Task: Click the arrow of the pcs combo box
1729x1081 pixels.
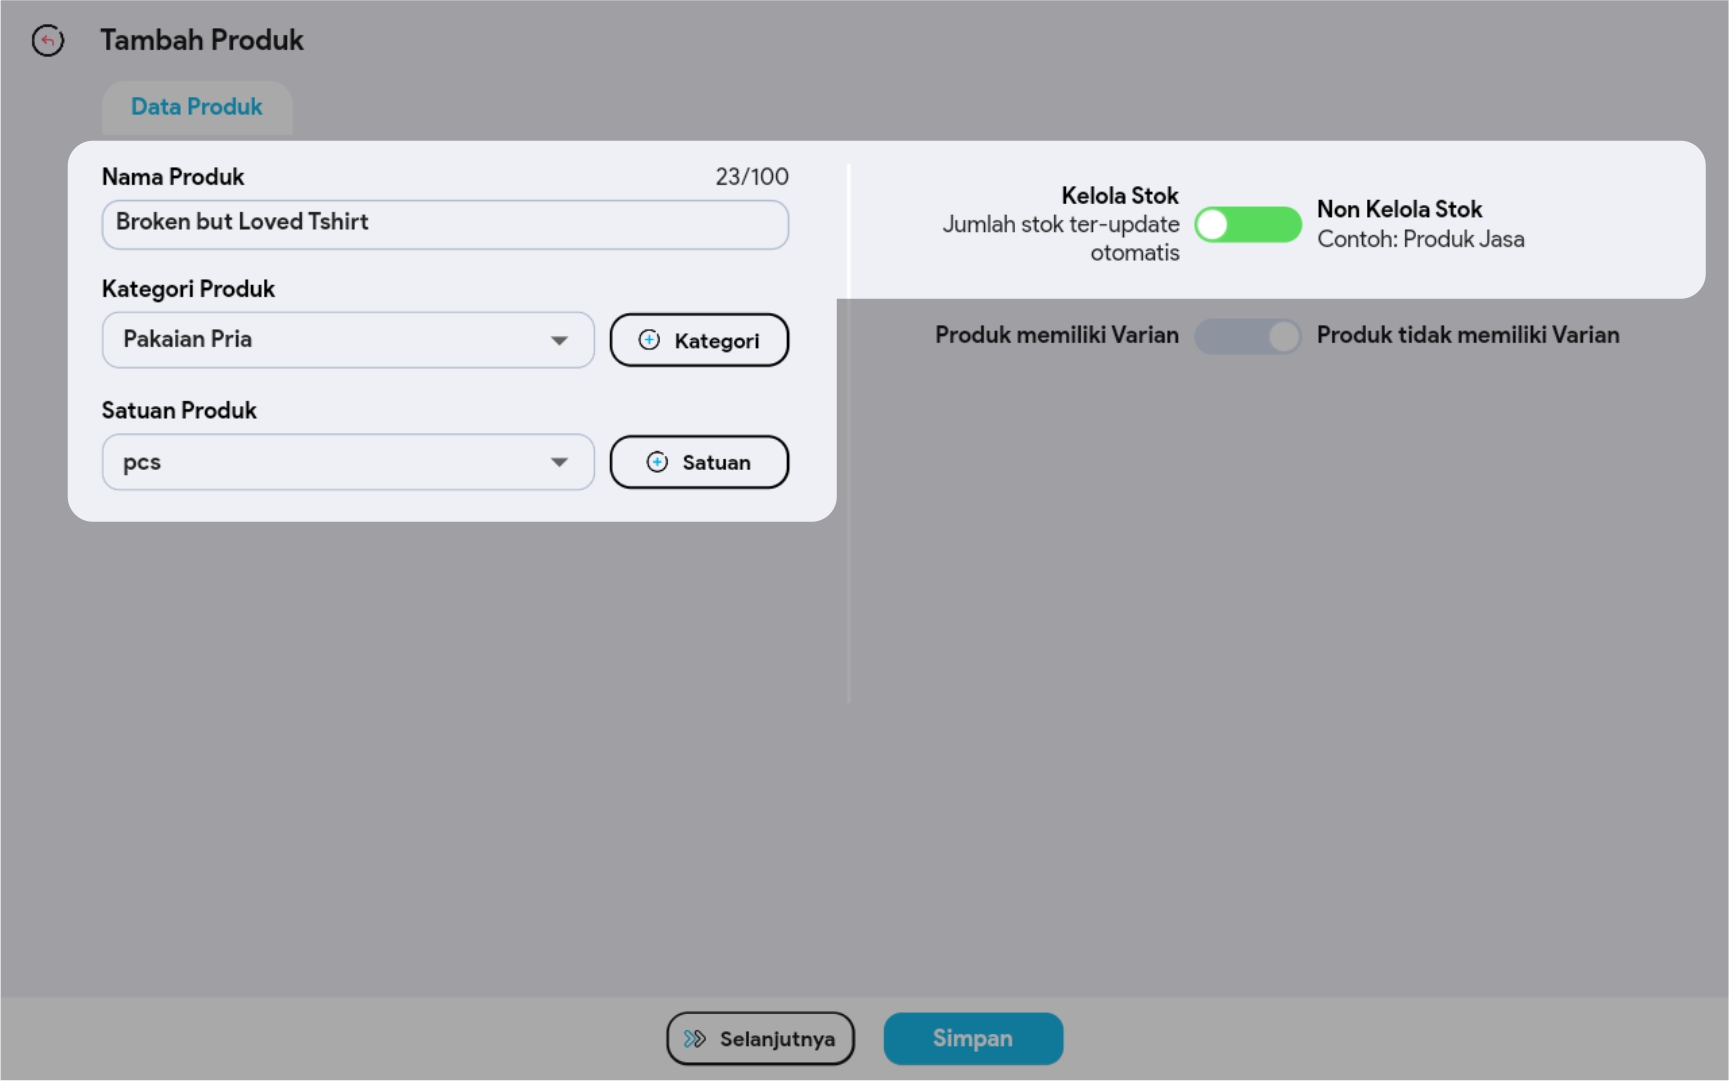Action: (559, 463)
